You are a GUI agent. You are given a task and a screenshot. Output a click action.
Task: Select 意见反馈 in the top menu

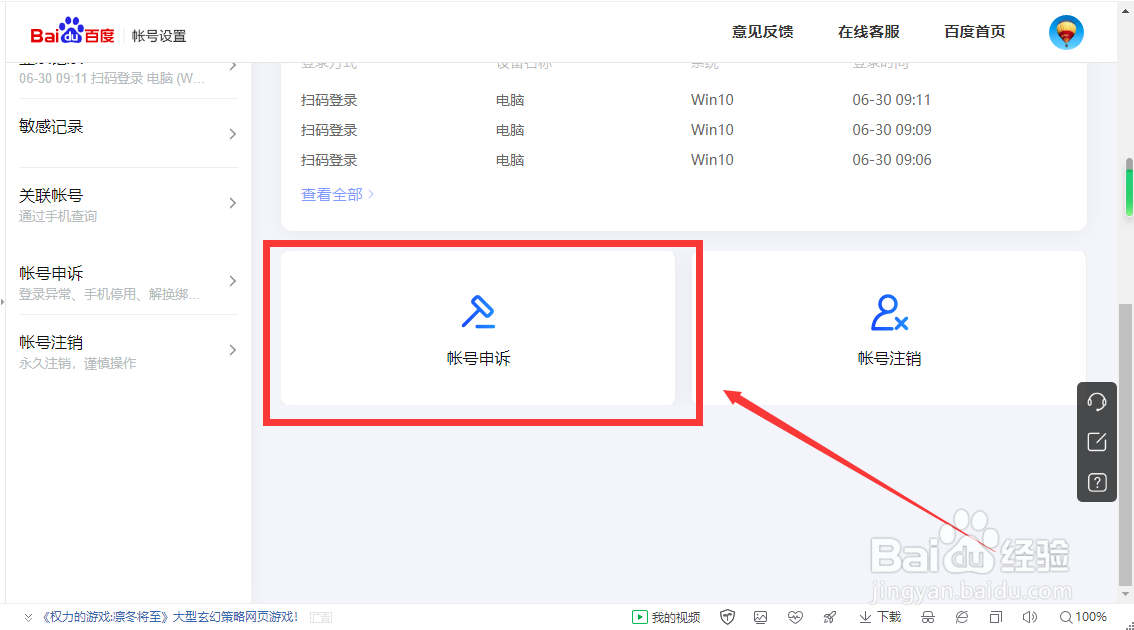coord(762,31)
